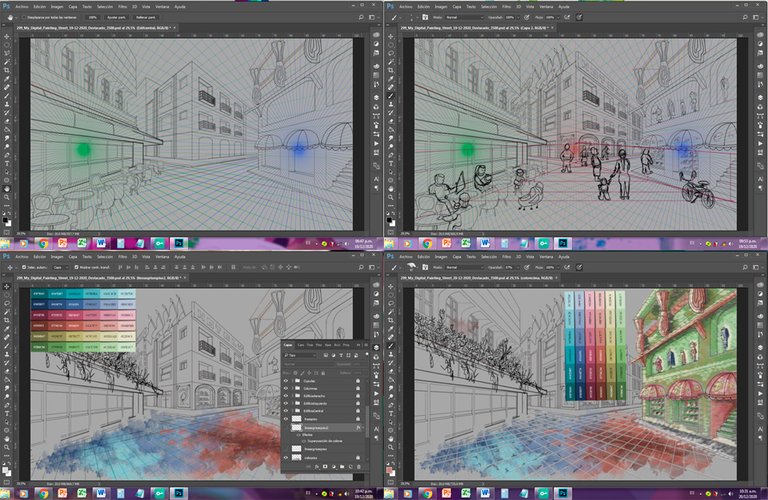Create new adjustment layer from Layers panel bottom
Screen dimensions: 768x500
click(333, 467)
